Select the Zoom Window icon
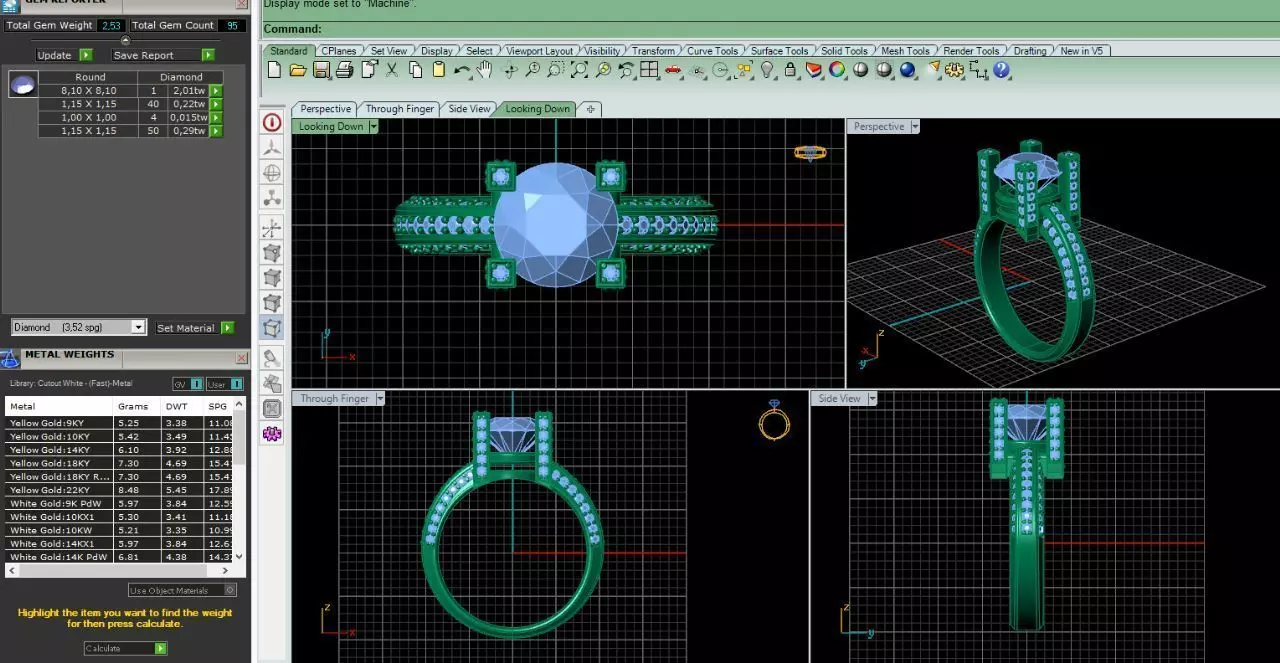This screenshot has height=663, width=1280. 556,70
